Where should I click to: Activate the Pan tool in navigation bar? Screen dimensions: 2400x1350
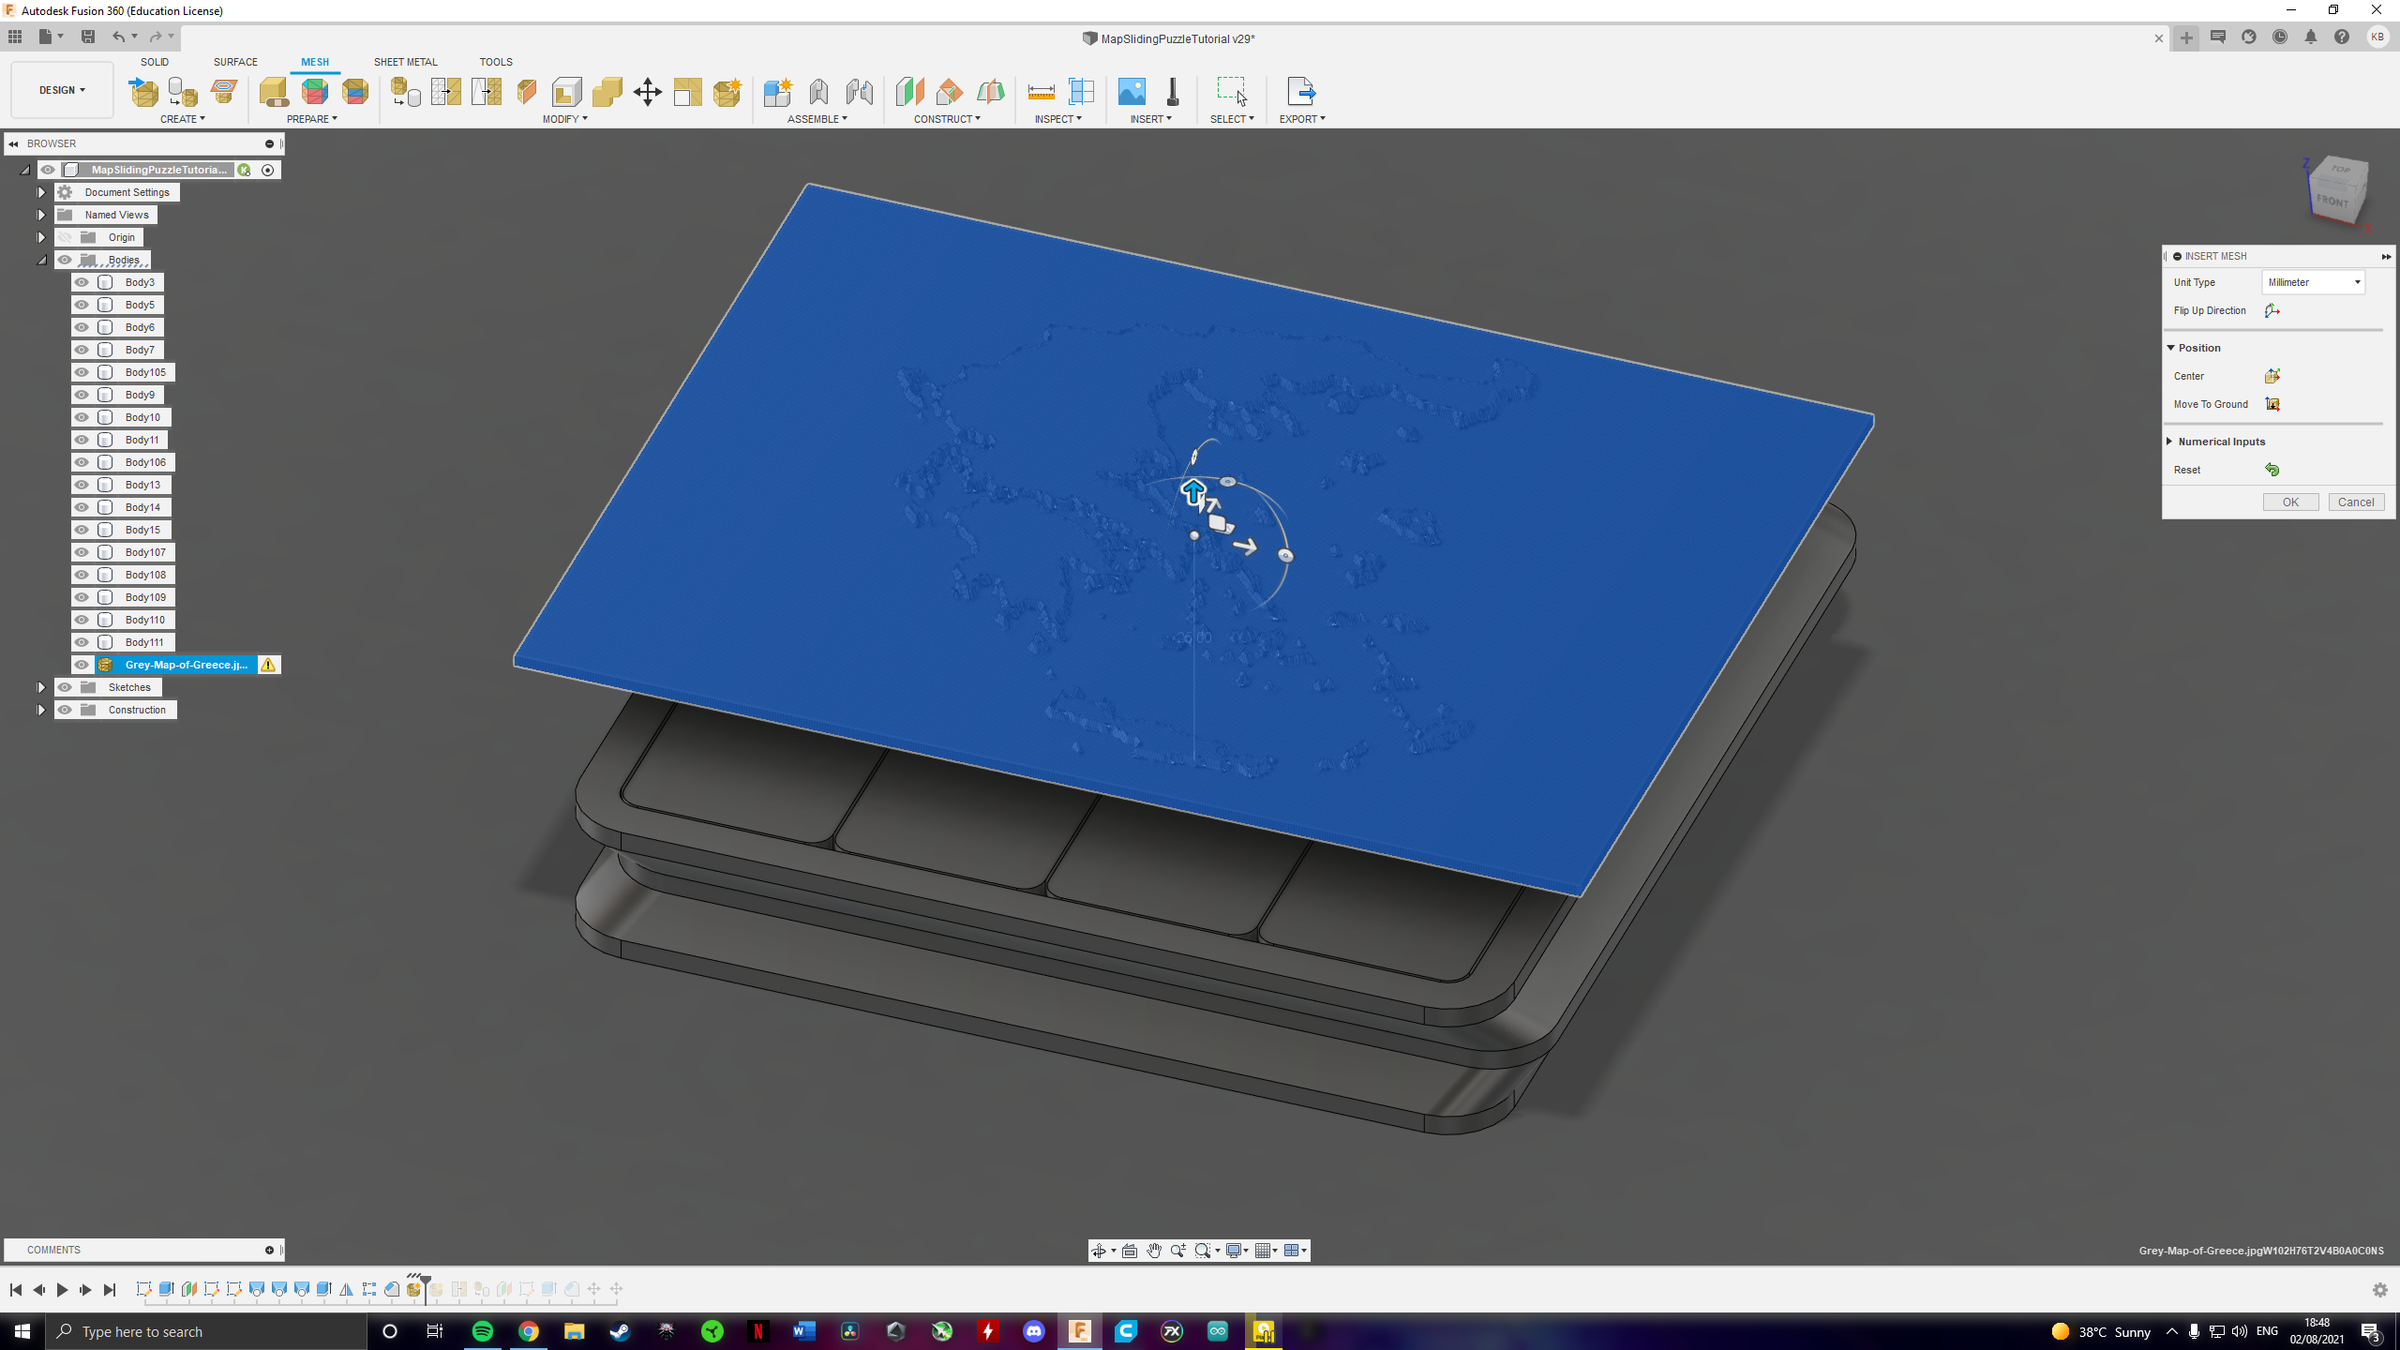(x=1153, y=1250)
